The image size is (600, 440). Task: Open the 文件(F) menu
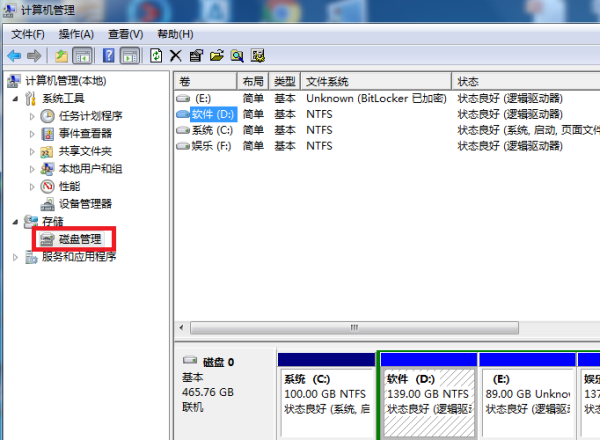[x=28, y=34]
